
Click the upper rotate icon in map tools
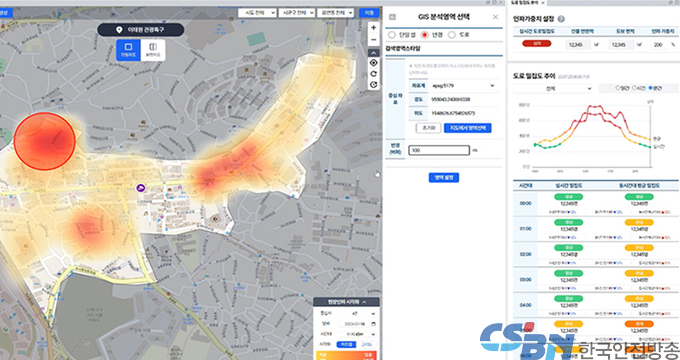click(373, 74)
